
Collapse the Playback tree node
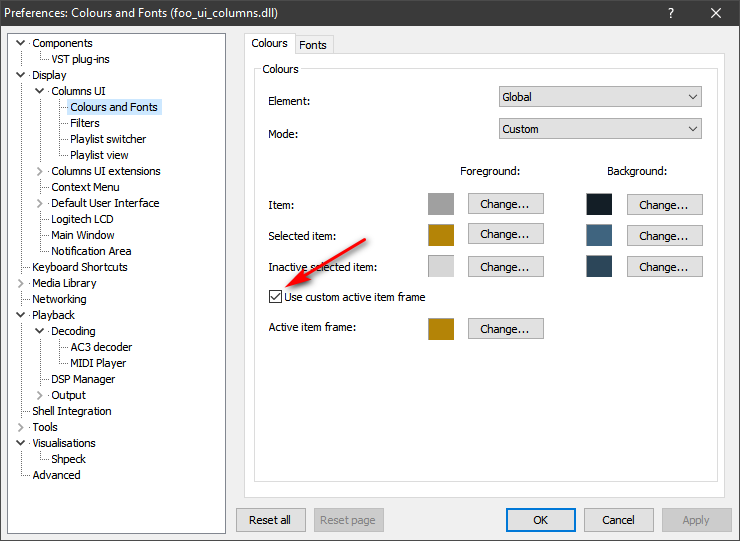(x=22, y=315)
